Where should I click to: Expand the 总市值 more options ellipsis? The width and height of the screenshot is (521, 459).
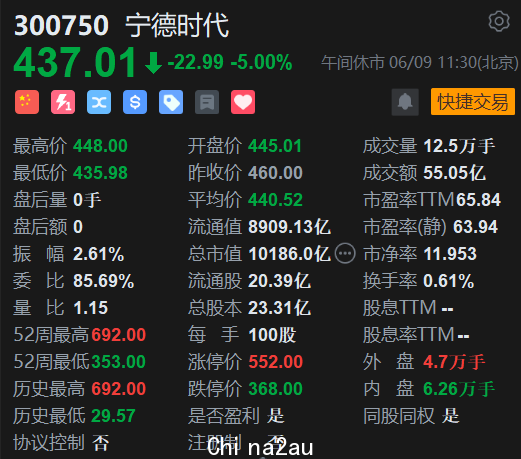tap(345, 254)
